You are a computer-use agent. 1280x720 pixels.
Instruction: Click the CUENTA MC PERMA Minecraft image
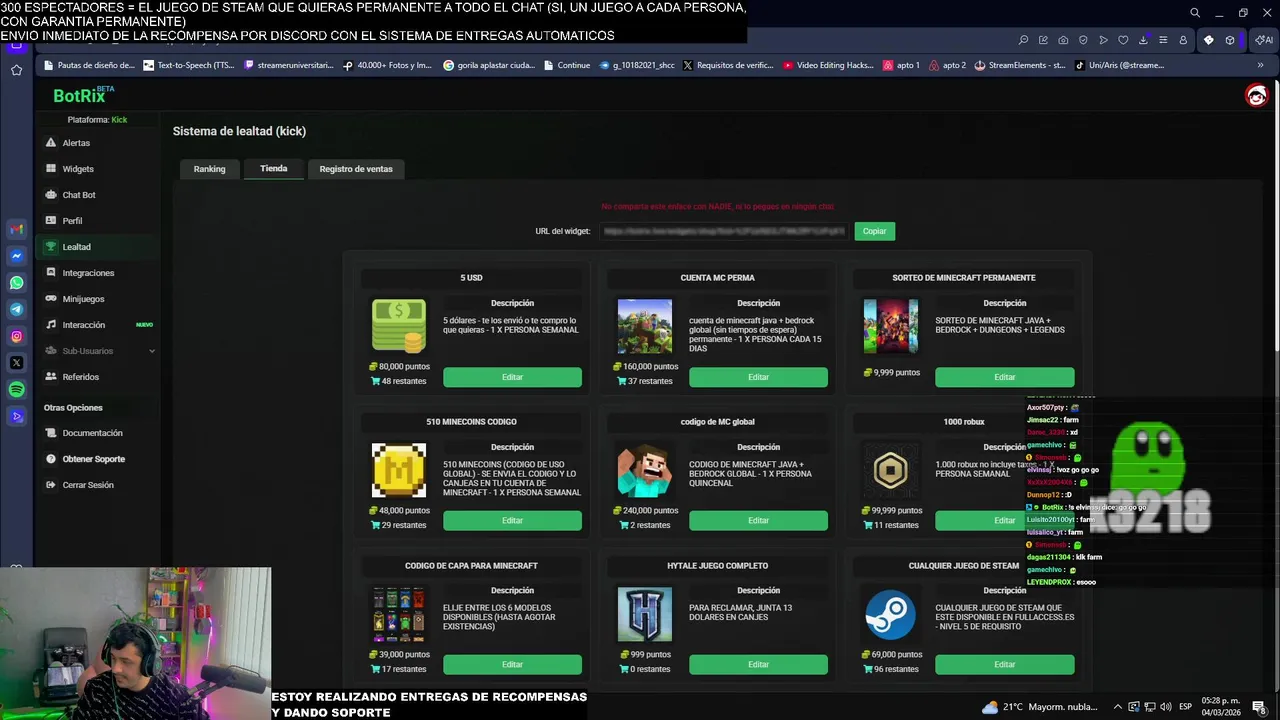(644, 326)
